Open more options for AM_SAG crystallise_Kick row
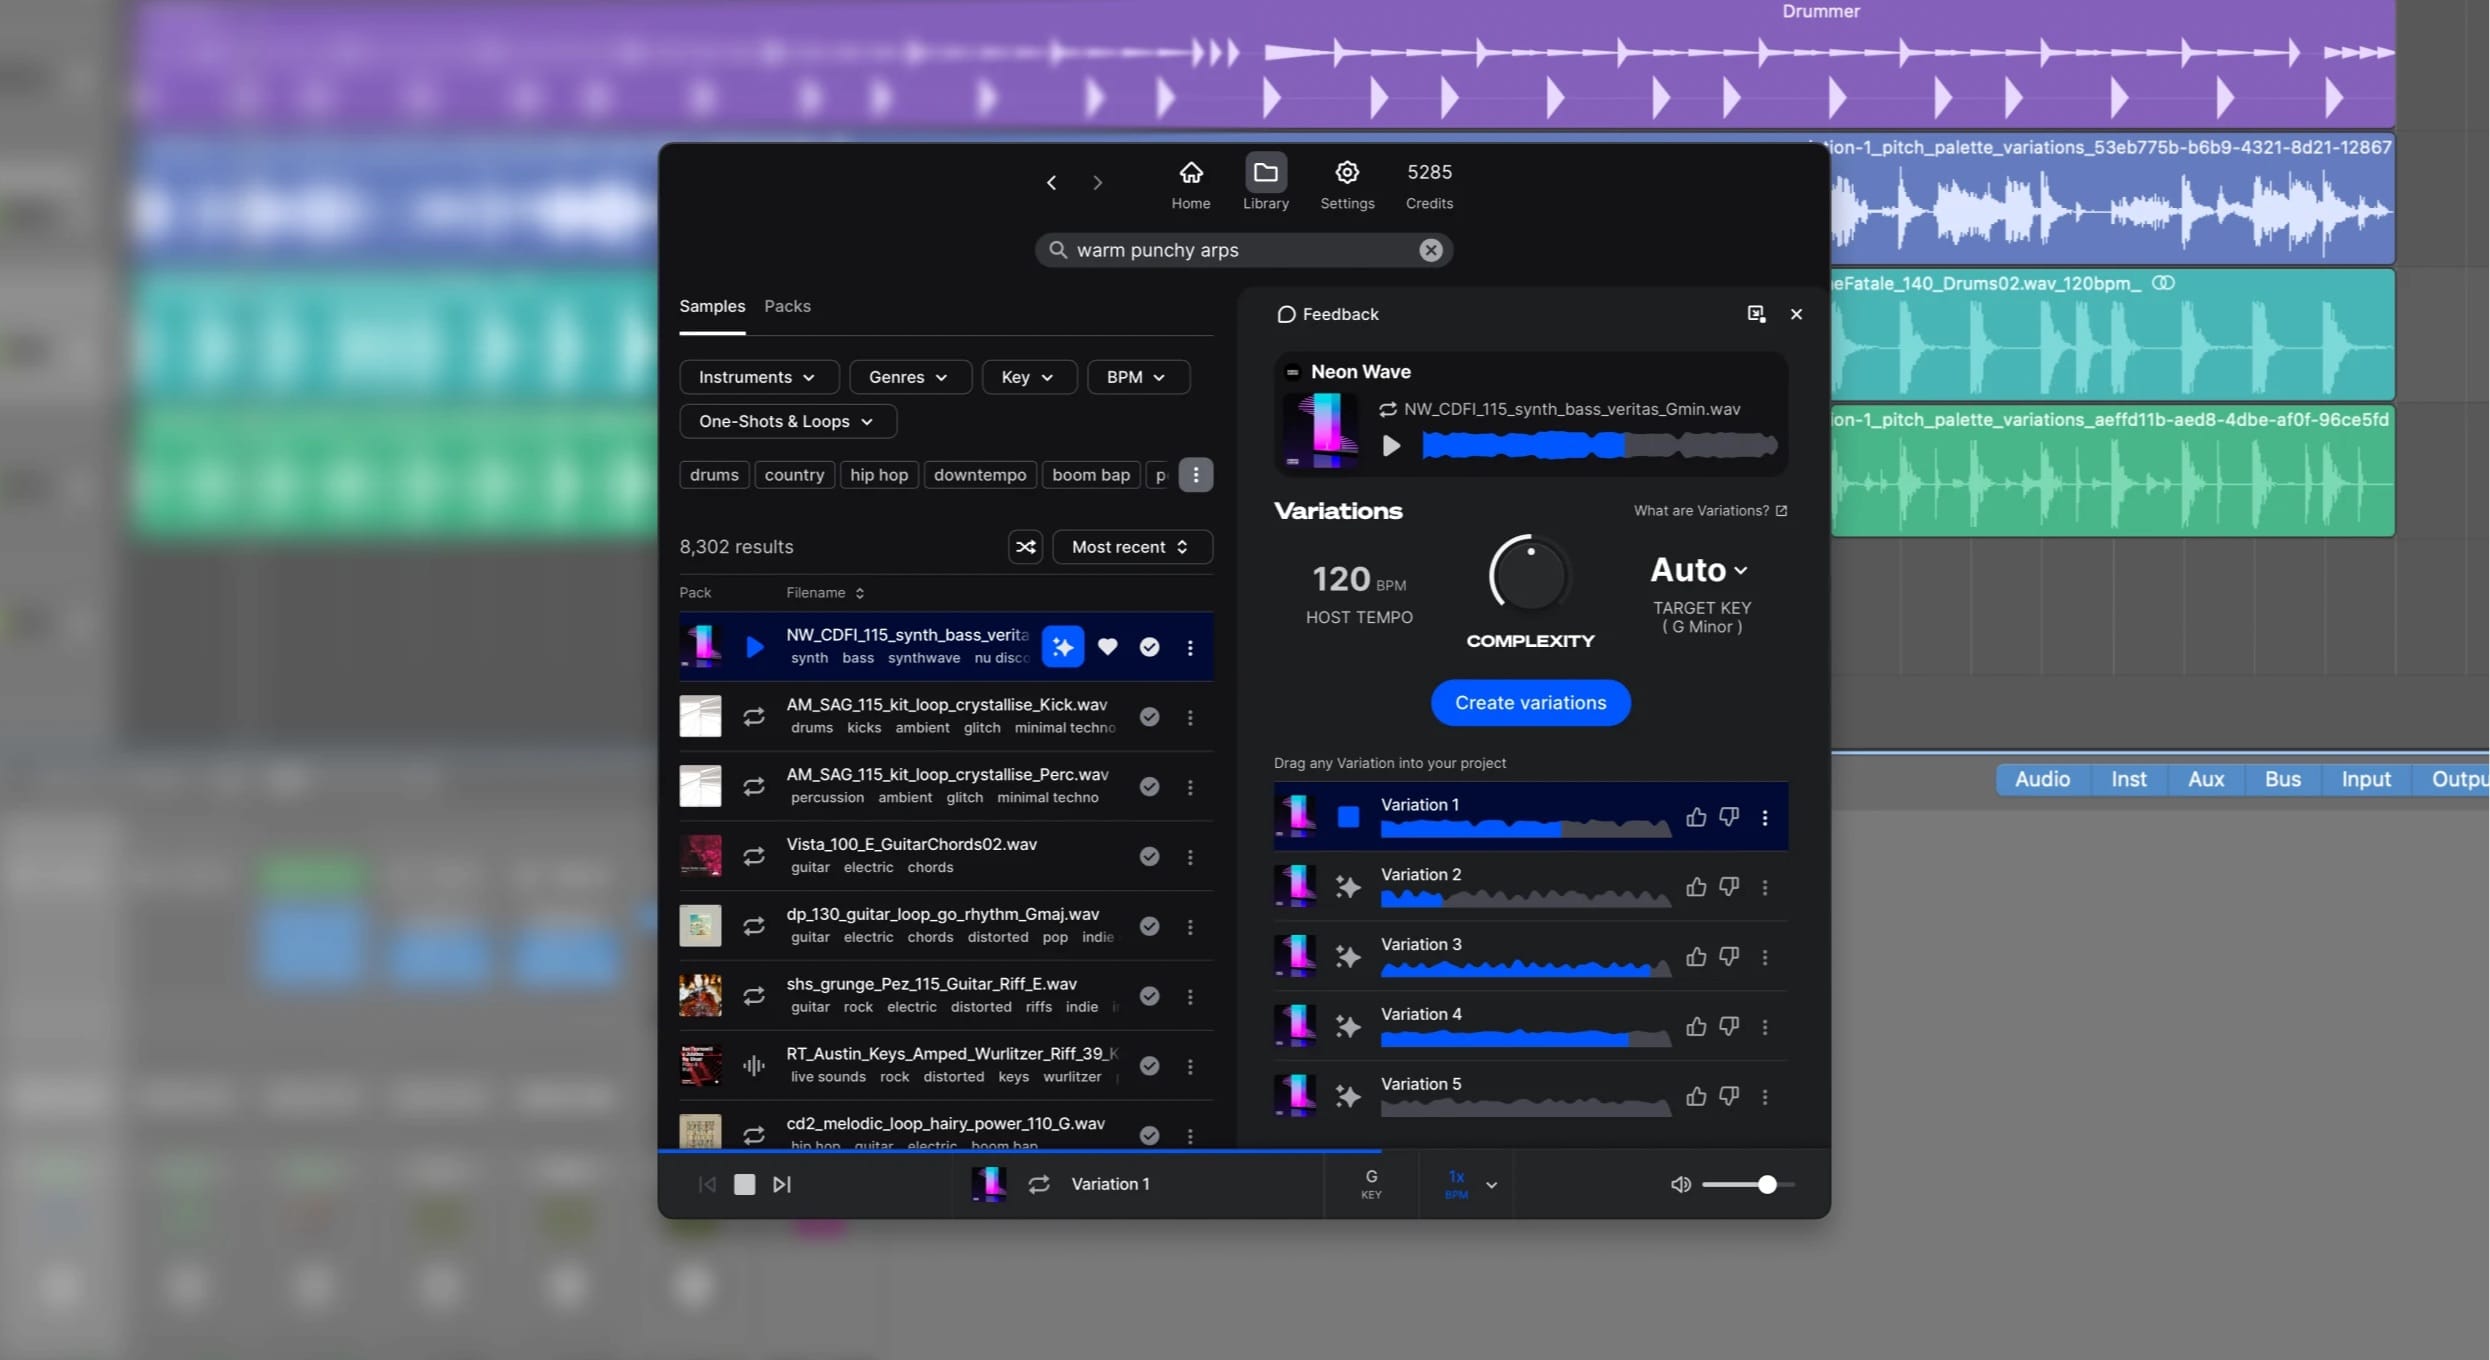The image size is (2490, 1360). pyautogui.click(x=1190, y=717)
